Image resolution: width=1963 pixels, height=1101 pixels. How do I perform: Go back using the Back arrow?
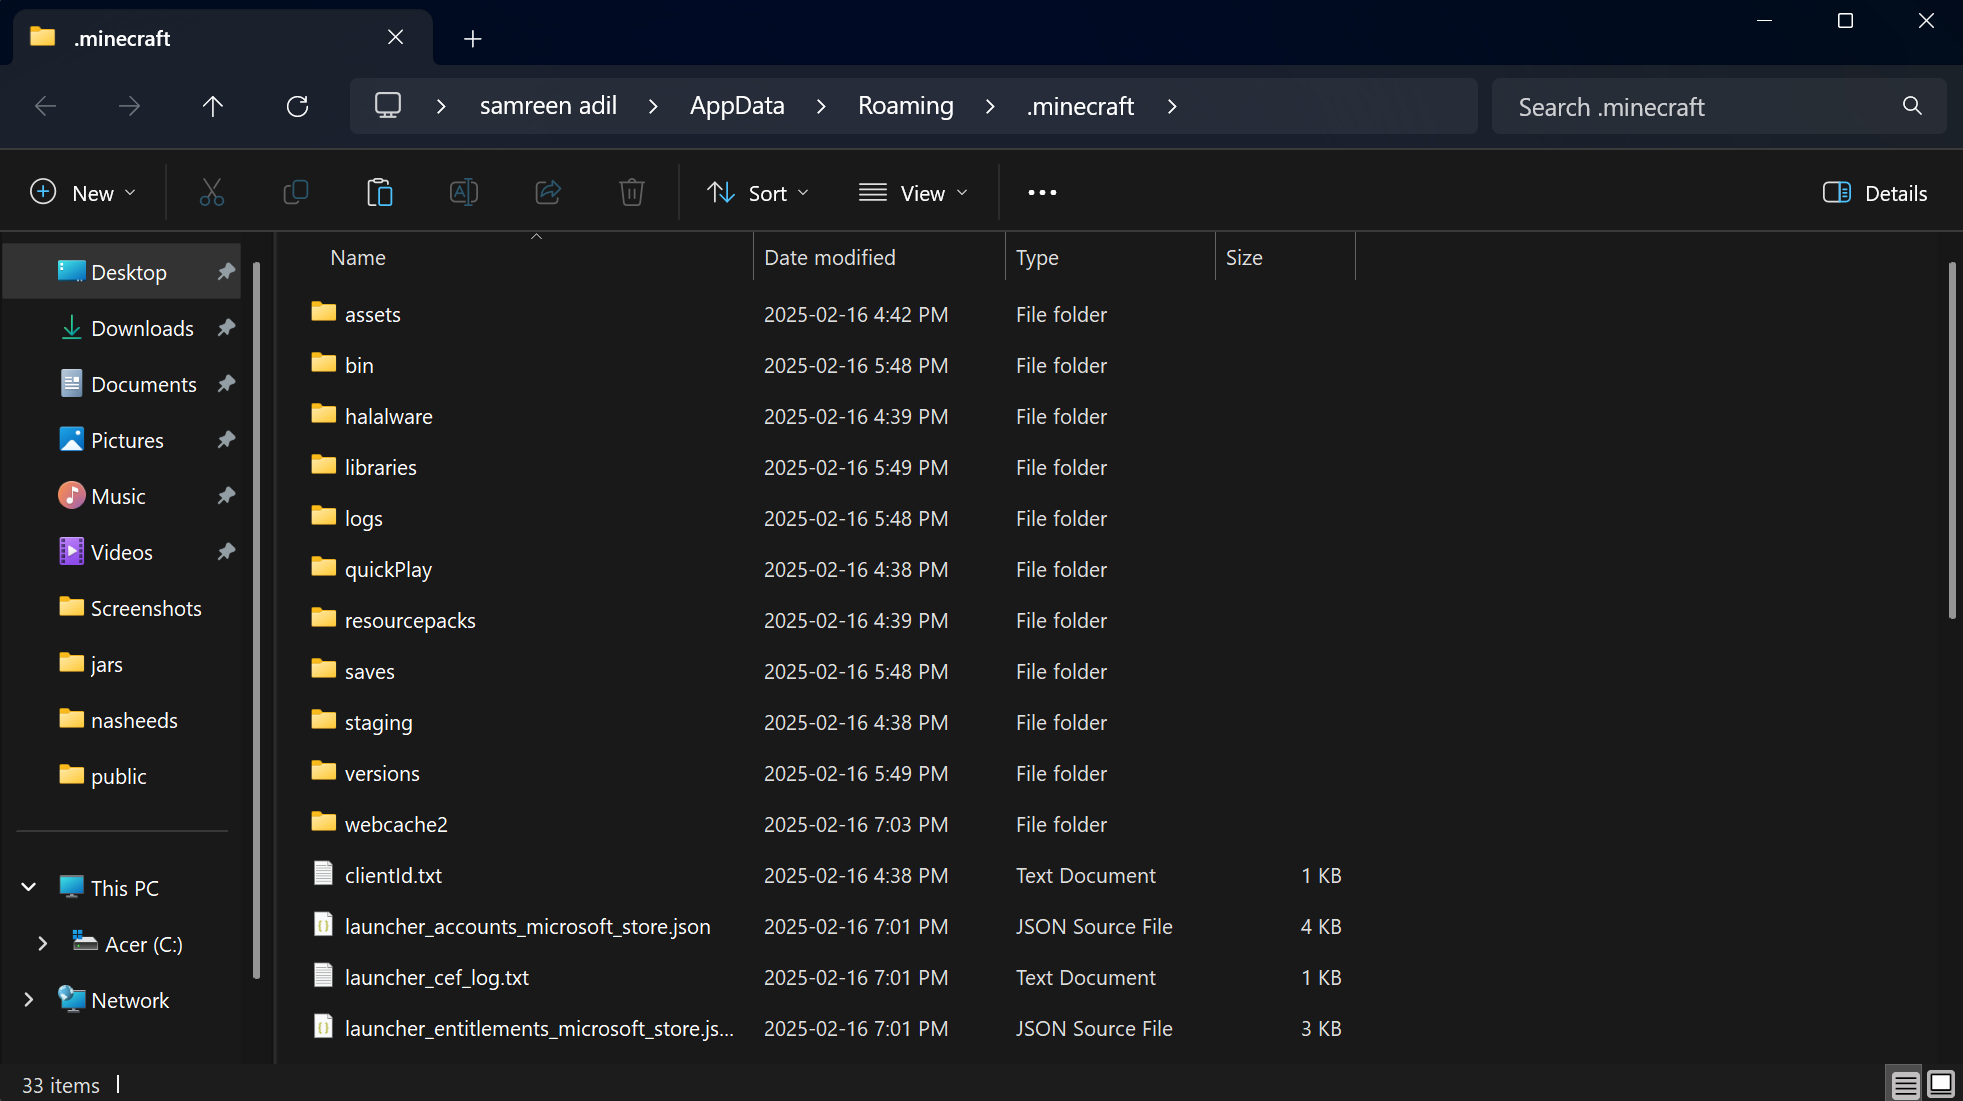(45, 106)
